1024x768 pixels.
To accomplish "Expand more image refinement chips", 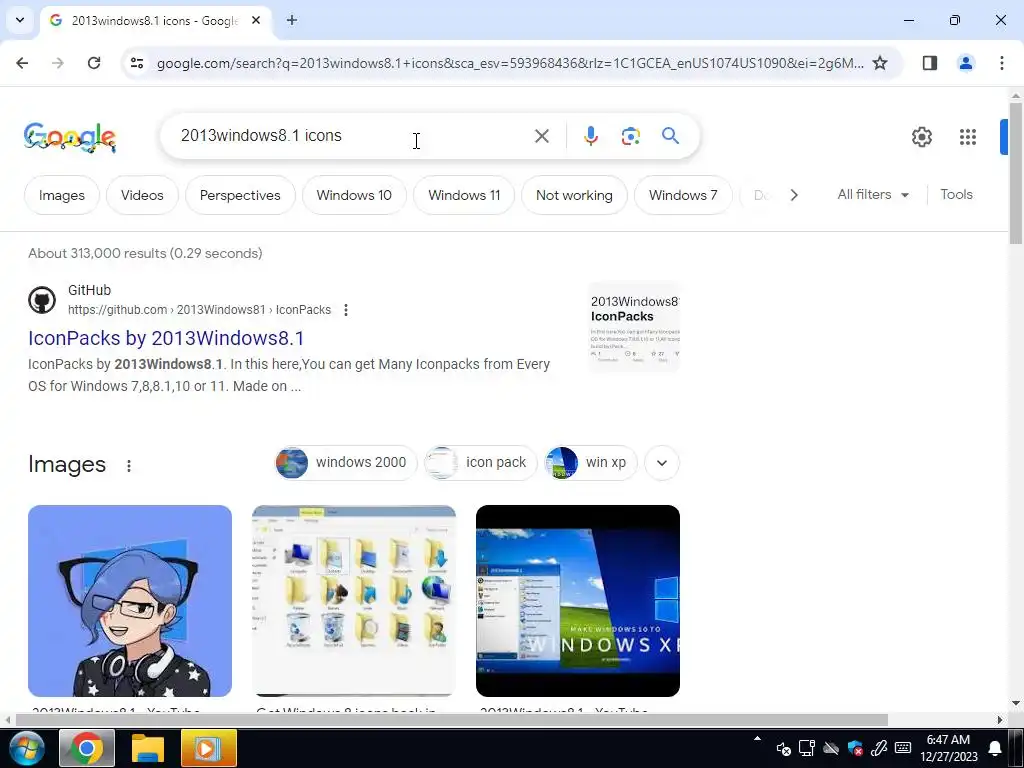I will pyautogui.click(x=662, y=463).
